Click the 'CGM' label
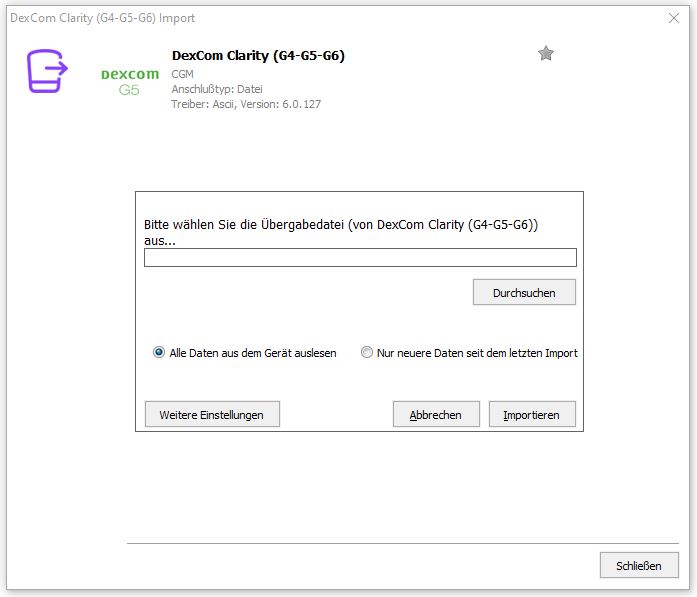 [x=182, y=74]
